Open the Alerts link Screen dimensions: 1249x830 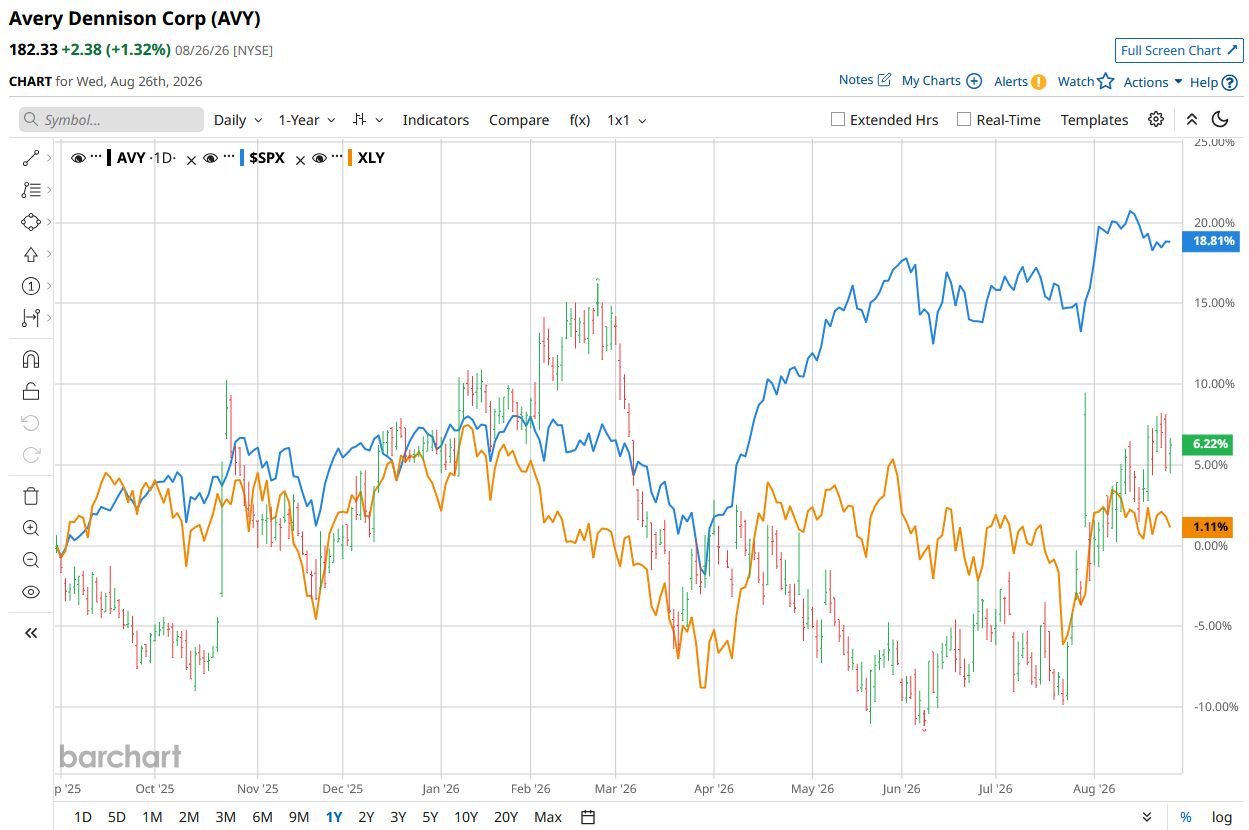click(x=1020, y=82)
